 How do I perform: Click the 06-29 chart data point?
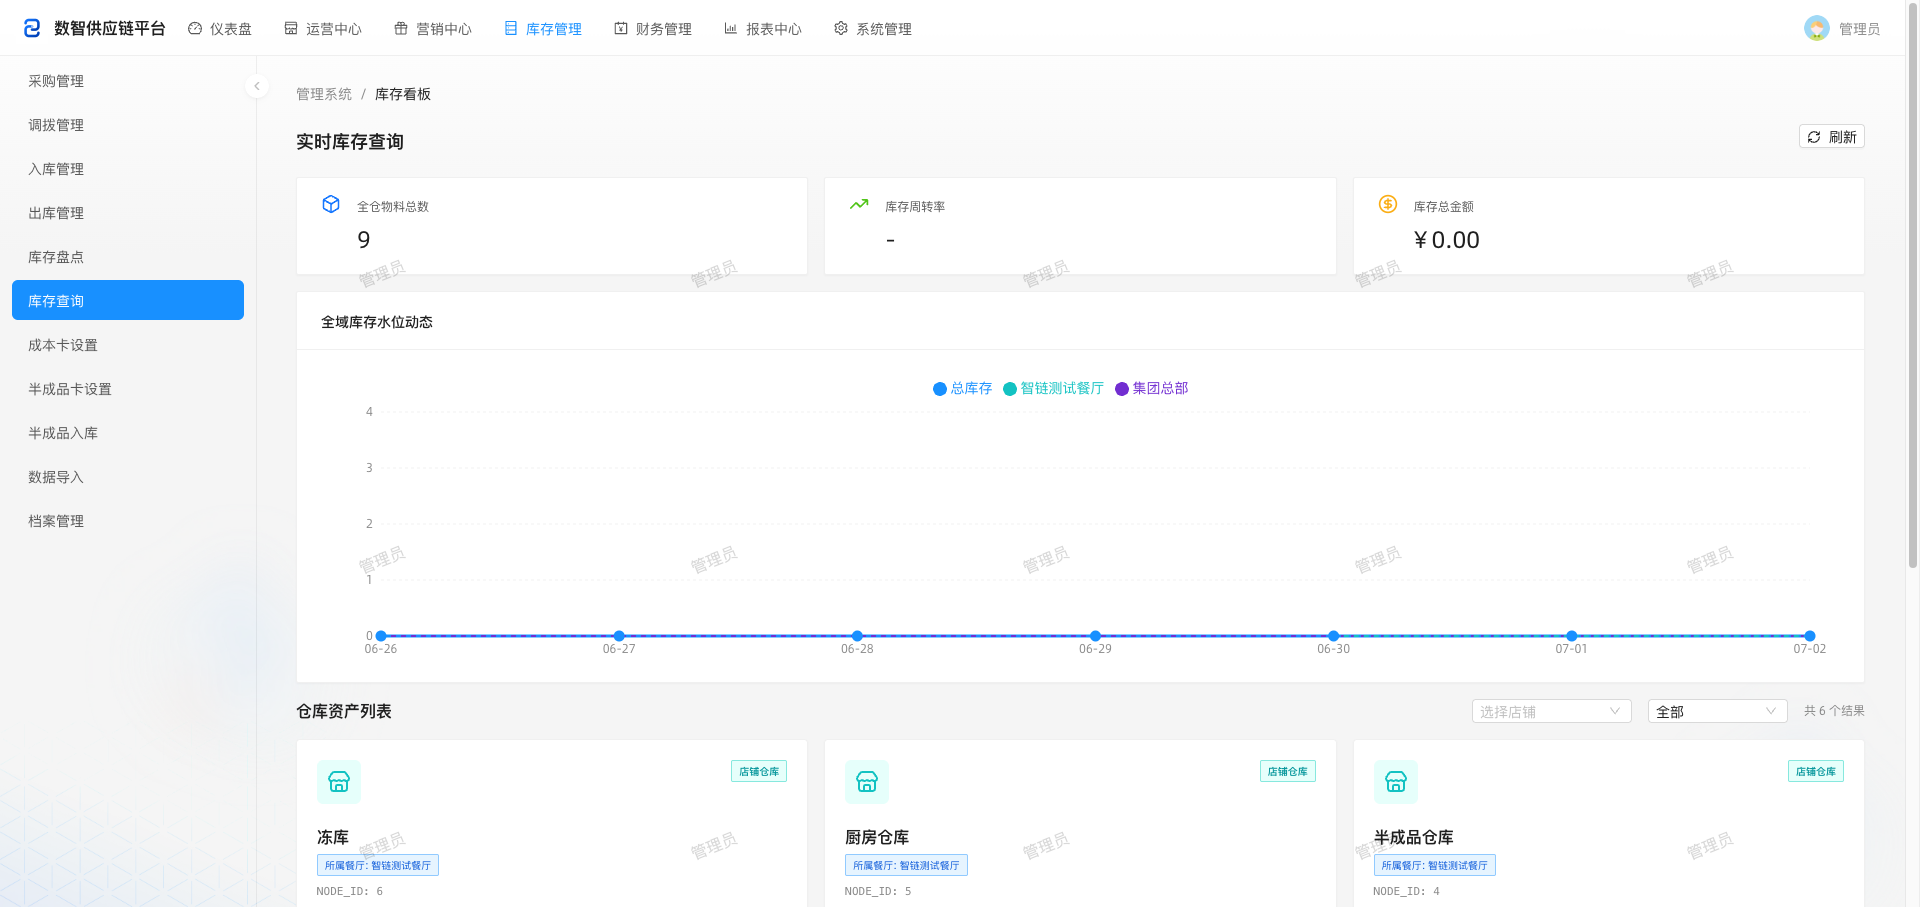(1095, 636)
